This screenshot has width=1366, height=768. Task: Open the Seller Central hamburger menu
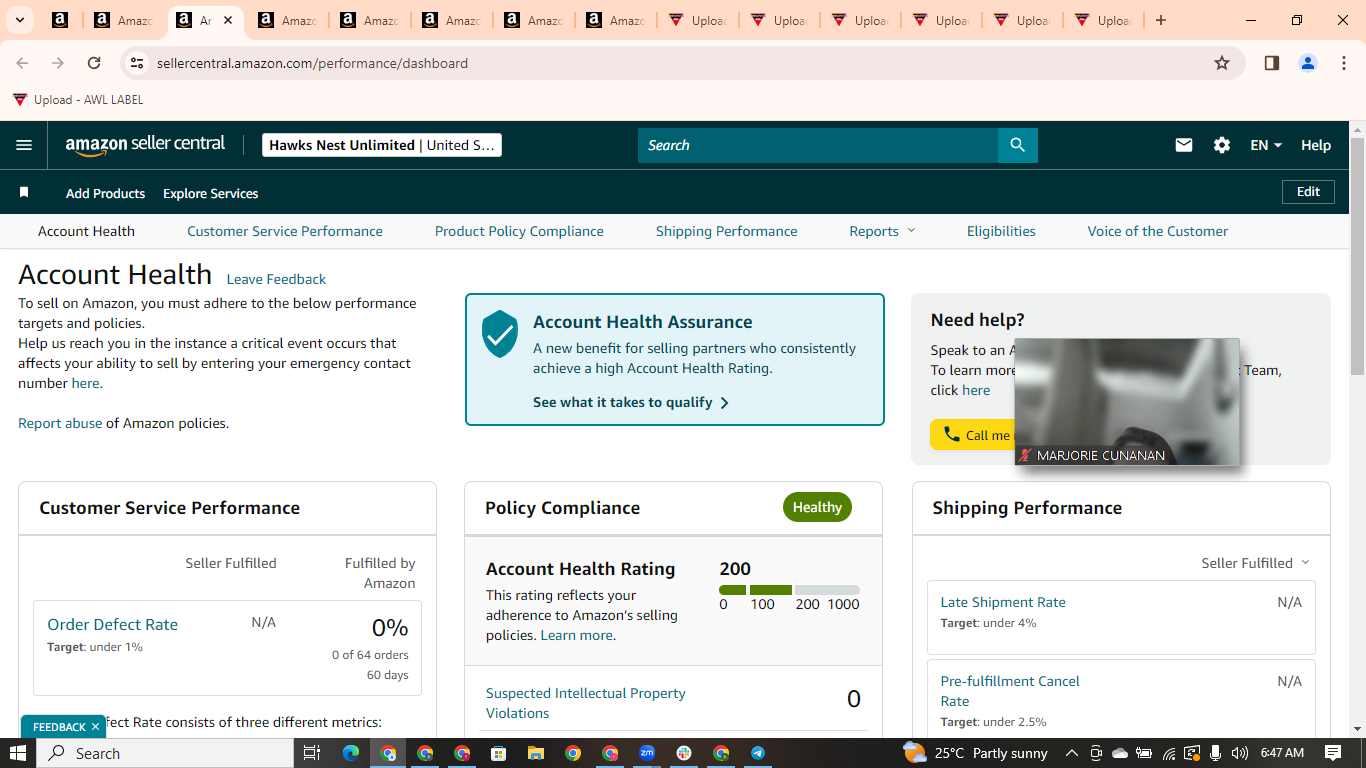(24, 145)
